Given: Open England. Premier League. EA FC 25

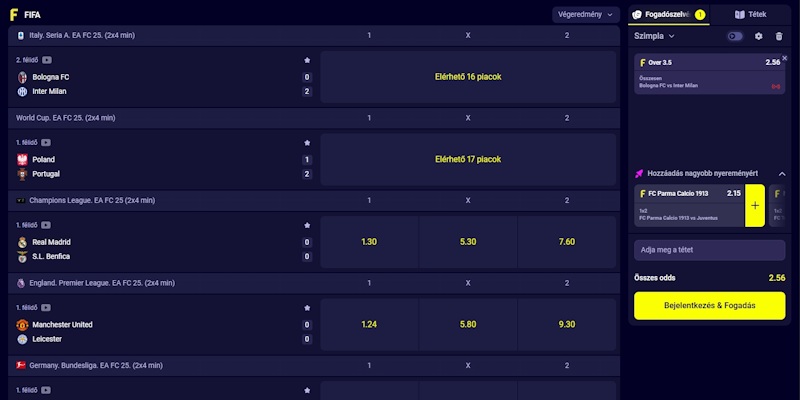Looking at the screenshot, I should (x=102, y=283).
